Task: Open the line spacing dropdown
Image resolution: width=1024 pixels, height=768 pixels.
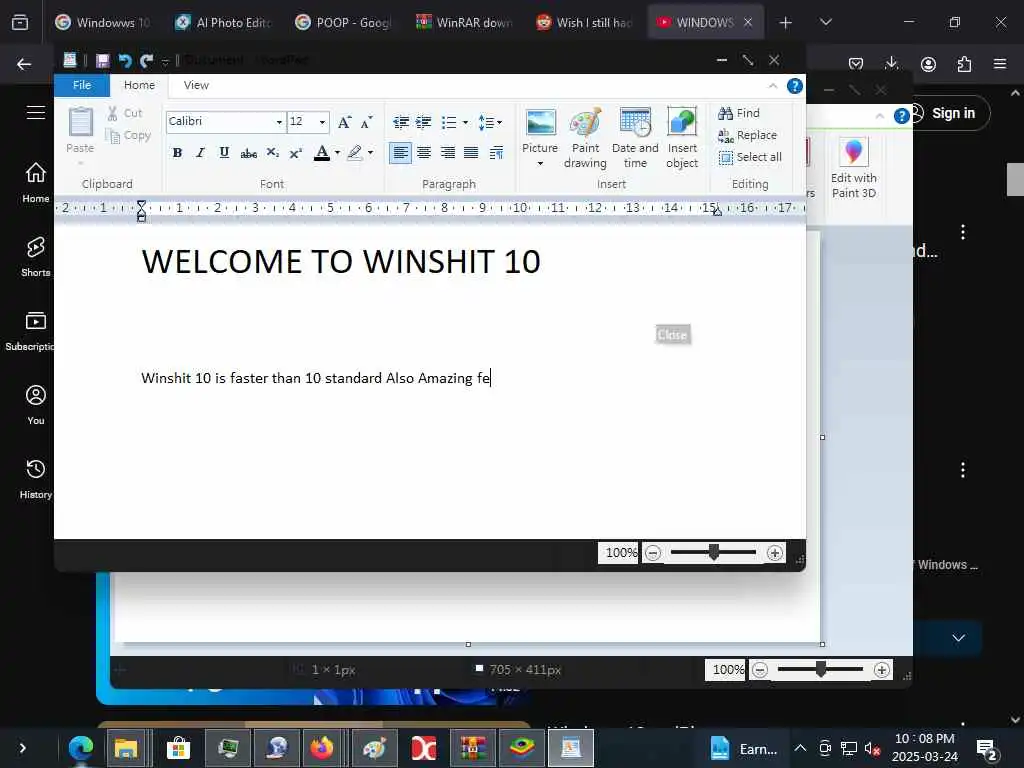Action: click(x=490, y=122)
